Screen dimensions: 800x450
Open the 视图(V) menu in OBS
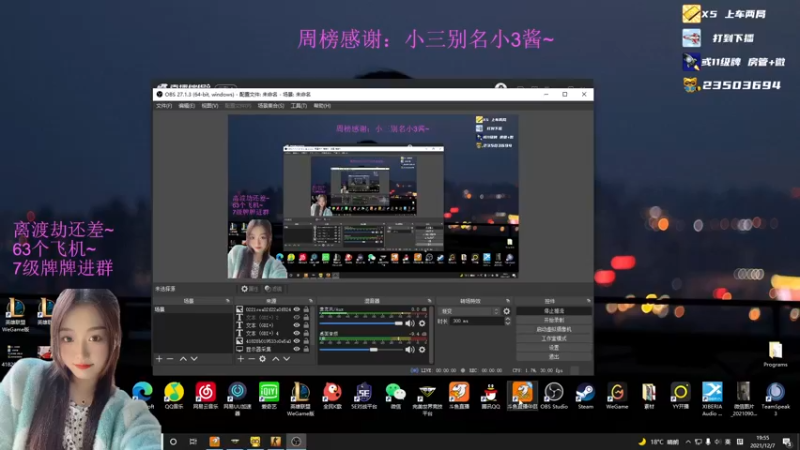pos(210,106)
